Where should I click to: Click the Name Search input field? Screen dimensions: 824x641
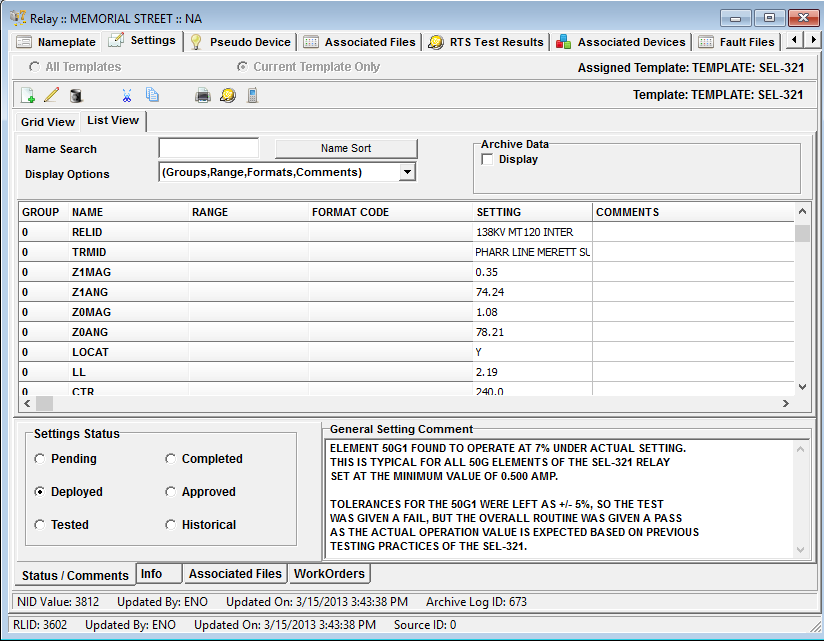(x=209, y=148)
